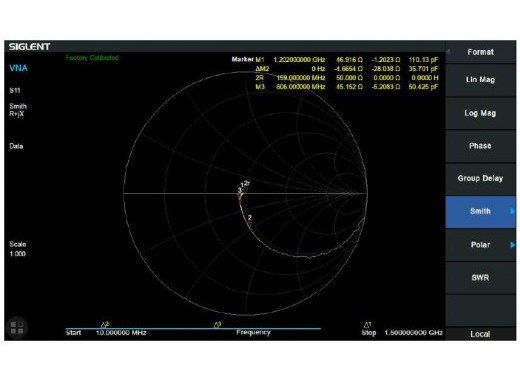Screen dimensions: 520x380
Task: Select the SWR format
Action: point(480,278)
